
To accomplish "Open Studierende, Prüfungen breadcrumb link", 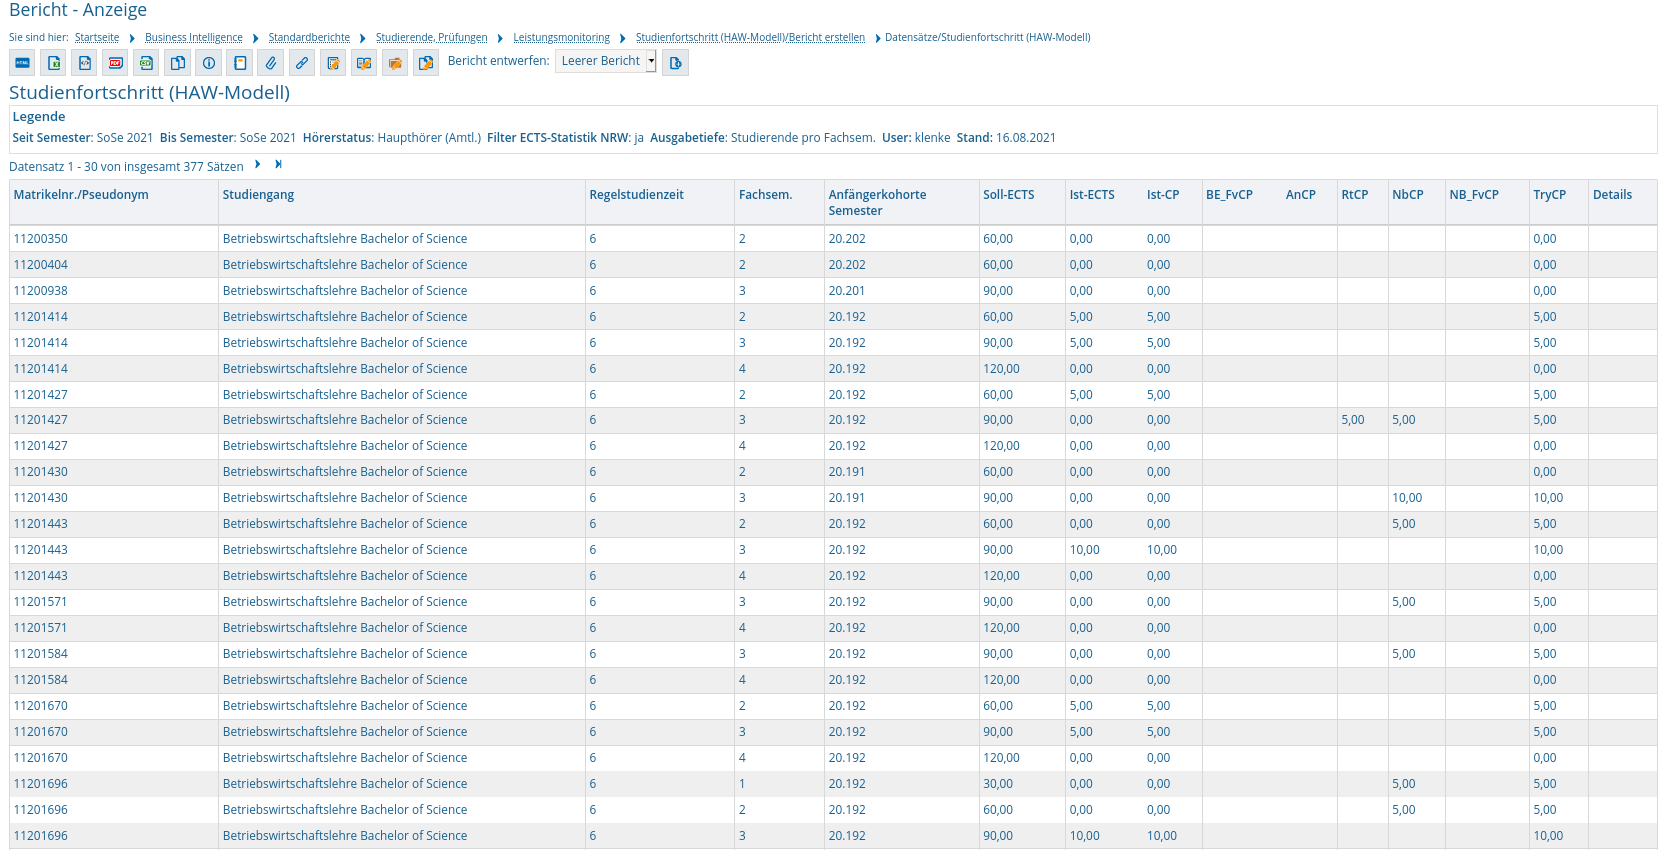I will coord(432,38).
